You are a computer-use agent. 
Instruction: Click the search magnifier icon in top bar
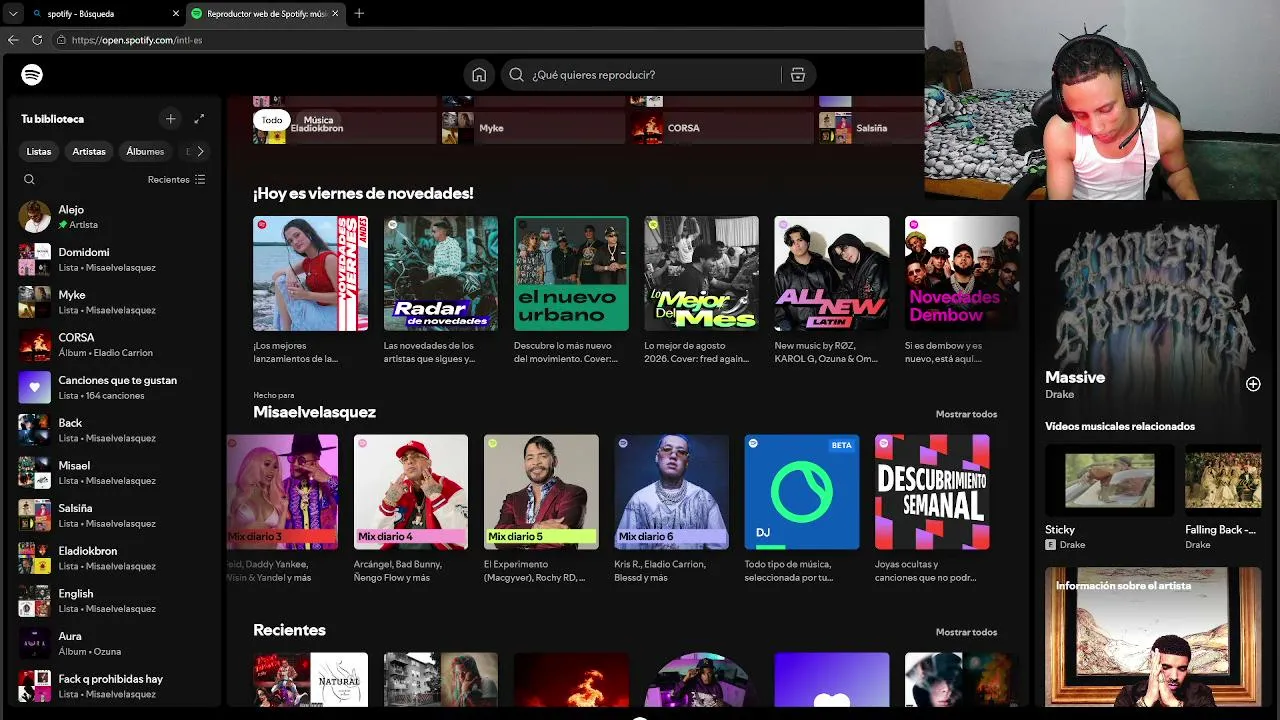coord(516,75)
